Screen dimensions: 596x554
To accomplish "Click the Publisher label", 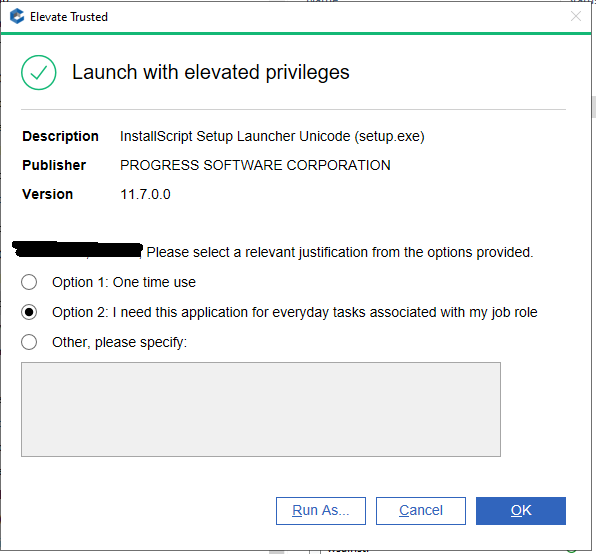I will 54,165.
